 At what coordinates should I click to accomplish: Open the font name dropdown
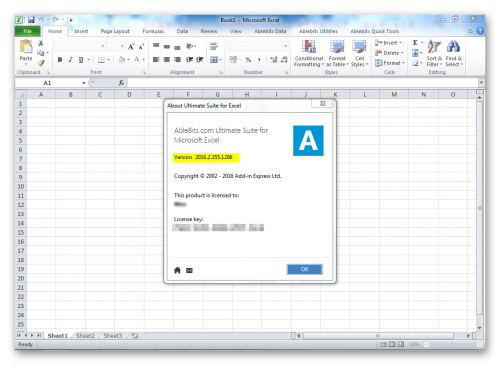(103, 46)
